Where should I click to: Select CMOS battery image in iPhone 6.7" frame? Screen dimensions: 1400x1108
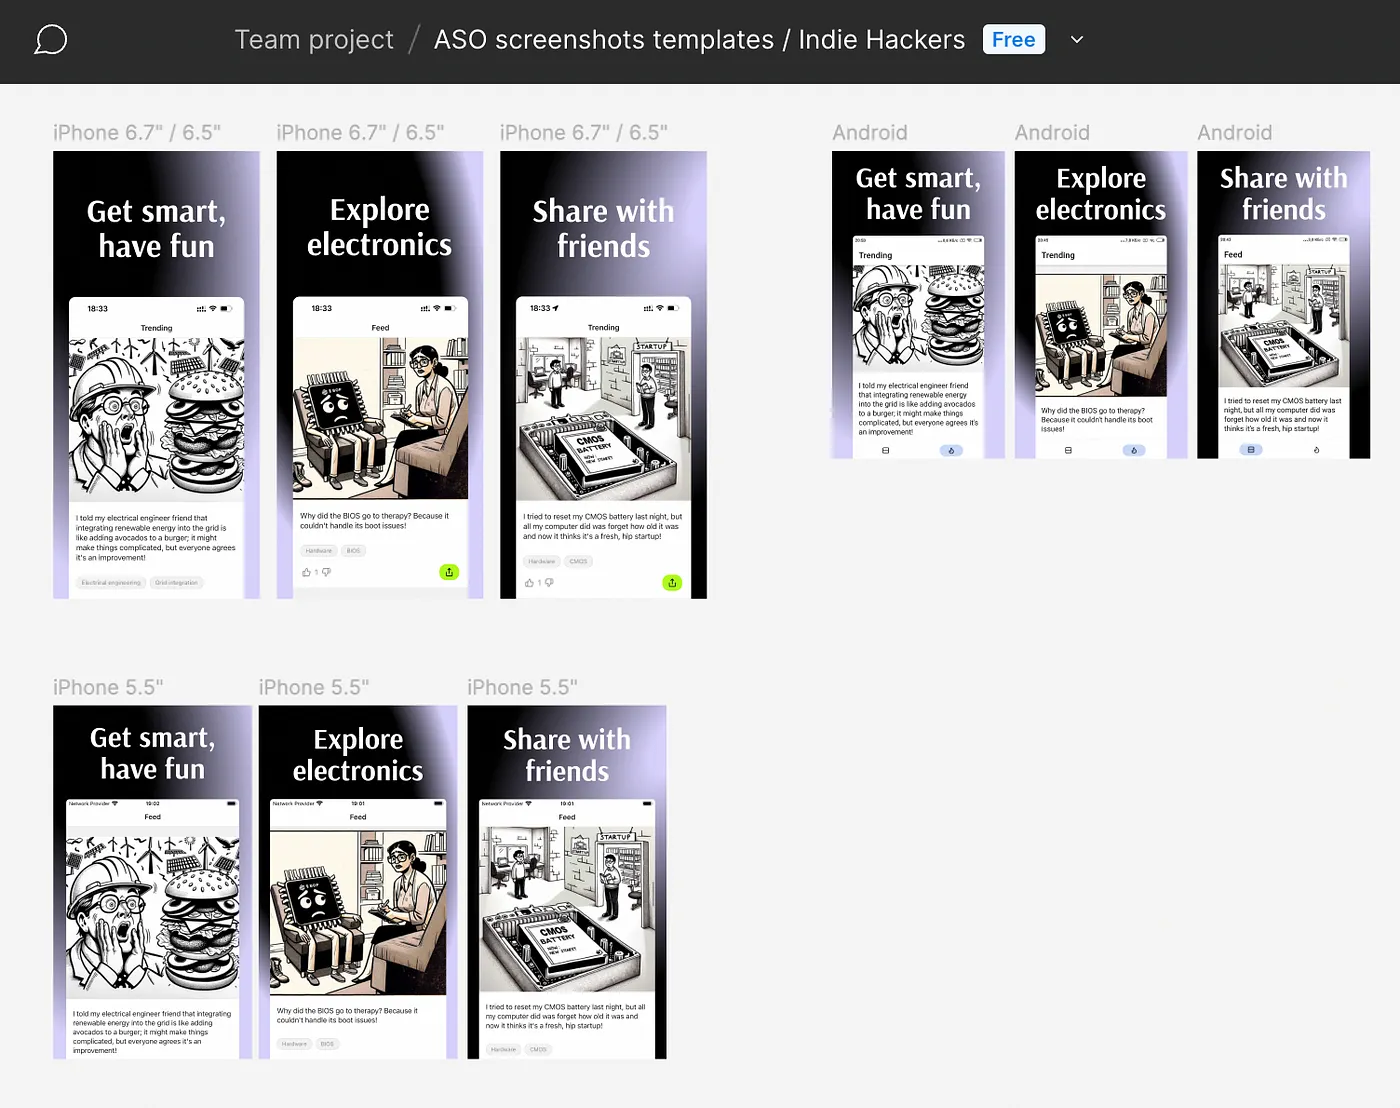603,419
